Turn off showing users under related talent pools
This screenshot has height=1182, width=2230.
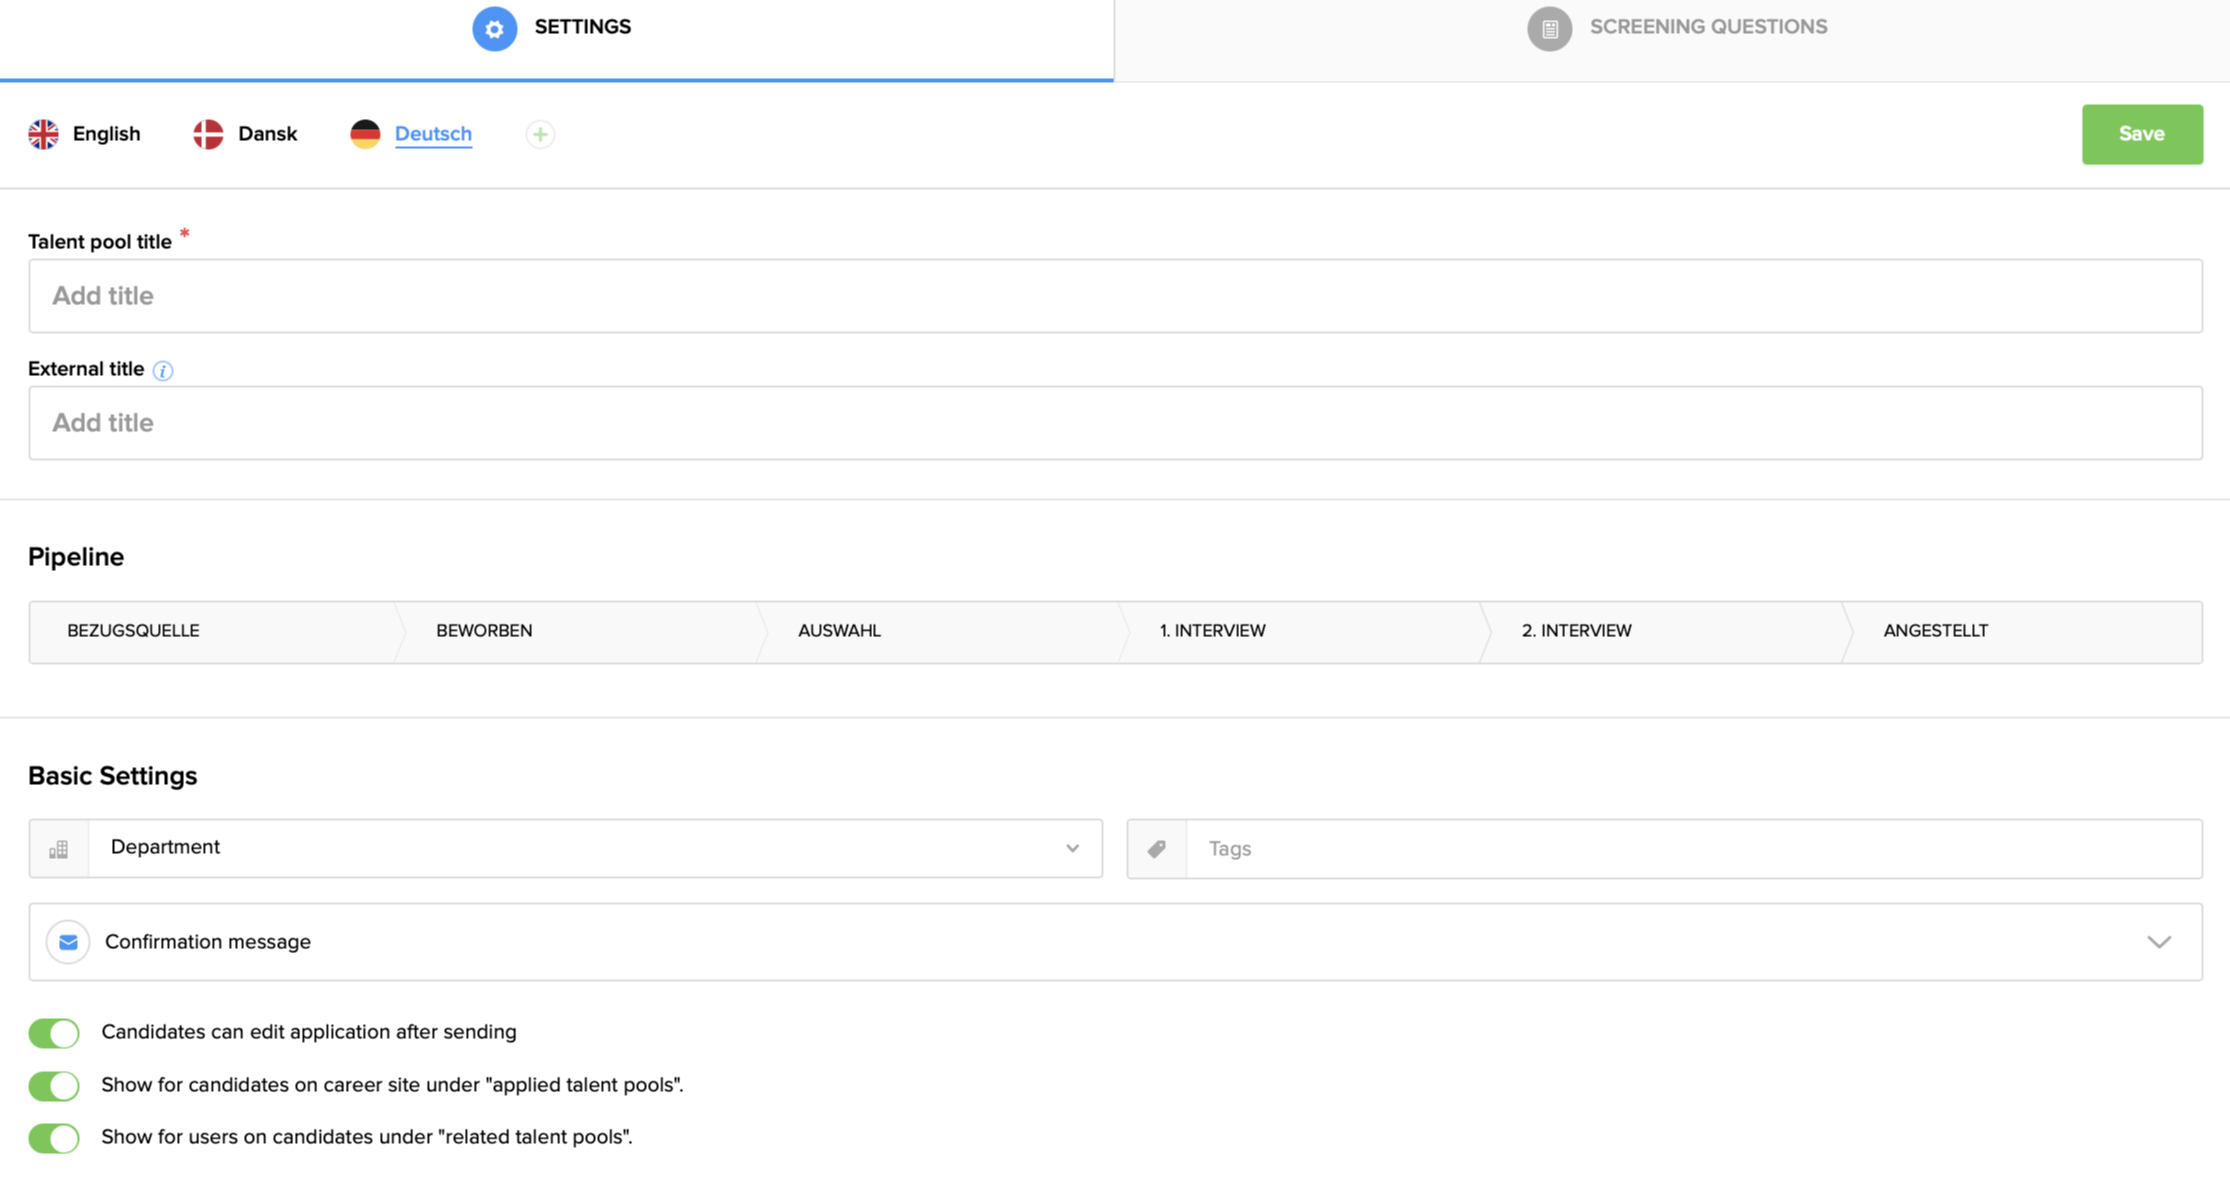53,1138
